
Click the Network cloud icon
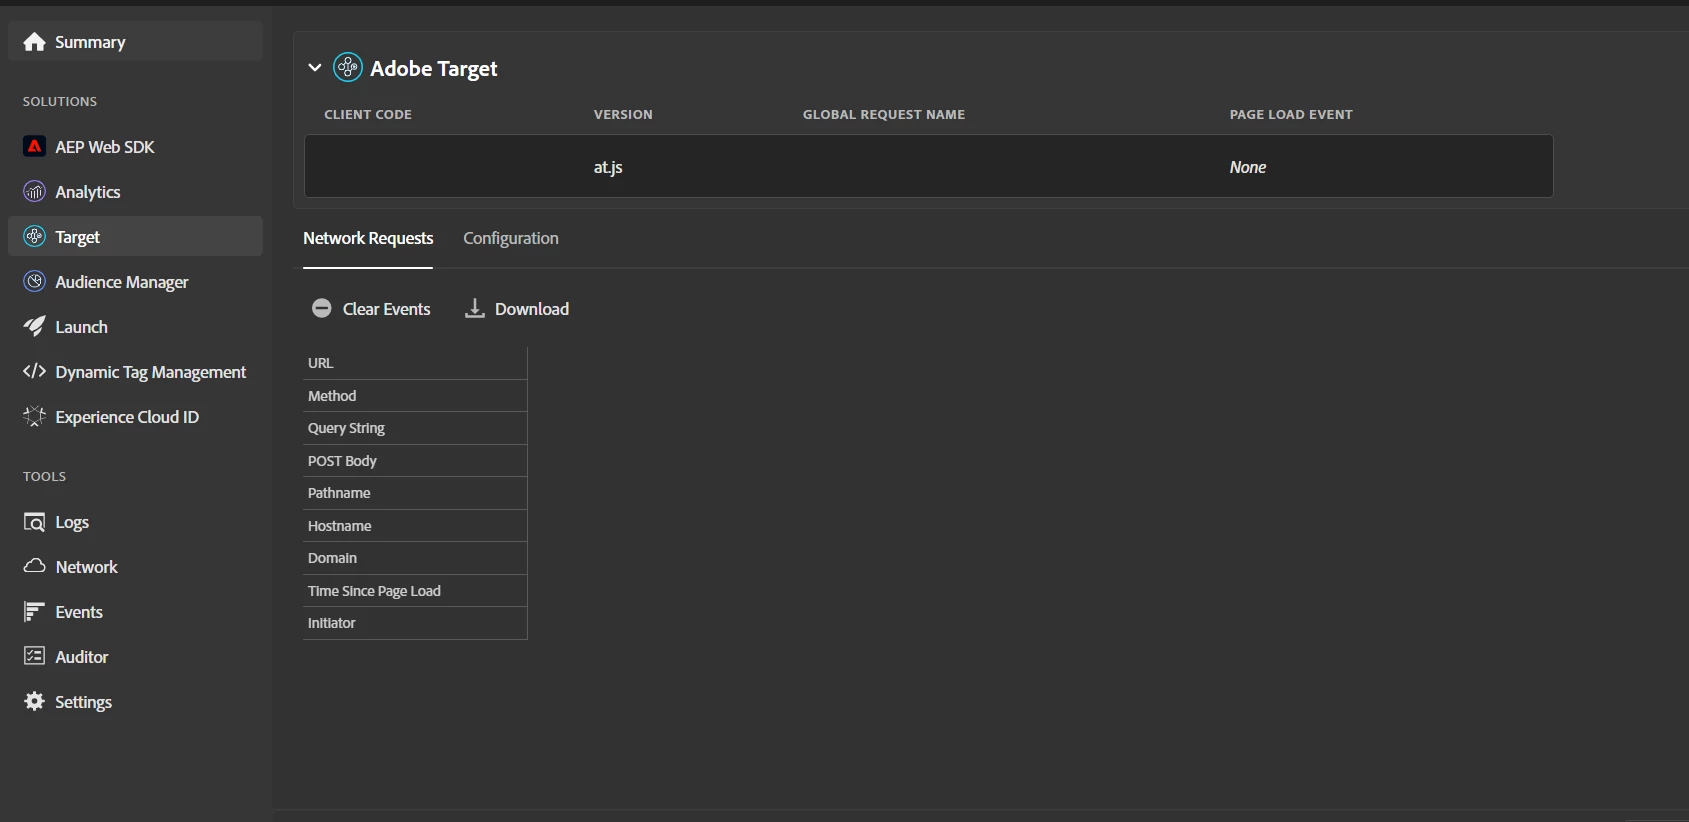(35, 566)
